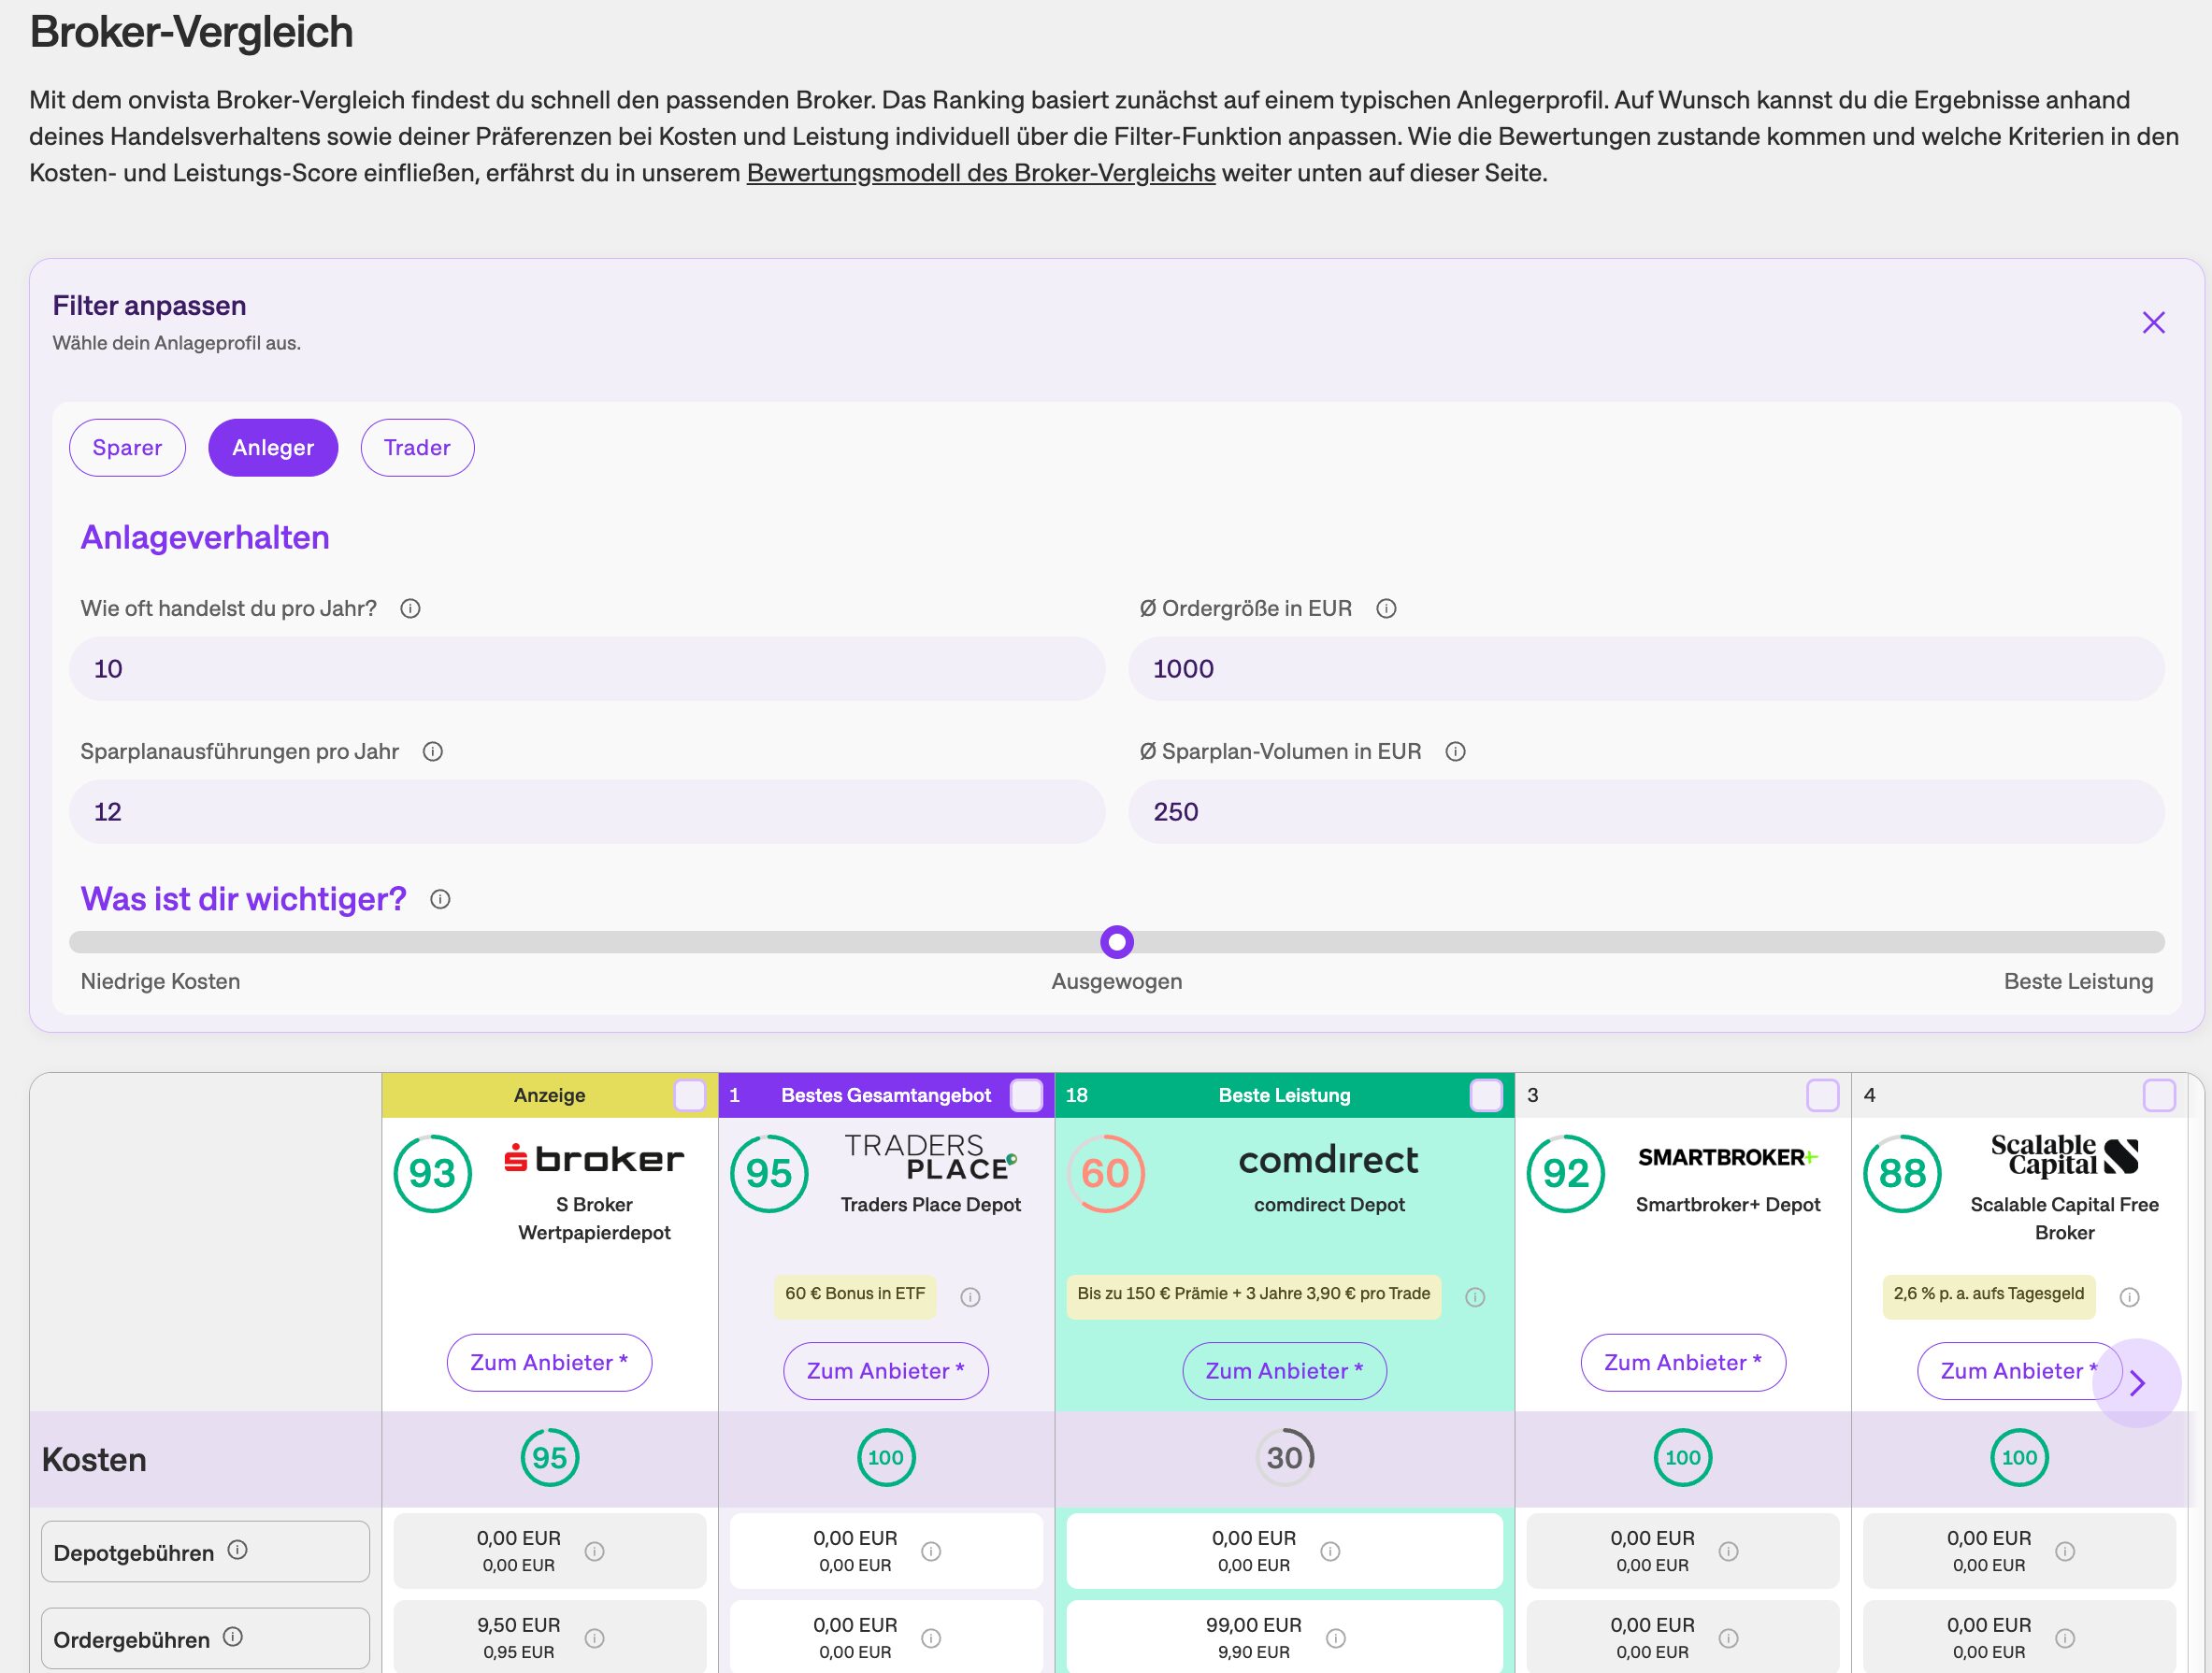Show info for comdirect Prämie offer

[x=1475, y=1296]
